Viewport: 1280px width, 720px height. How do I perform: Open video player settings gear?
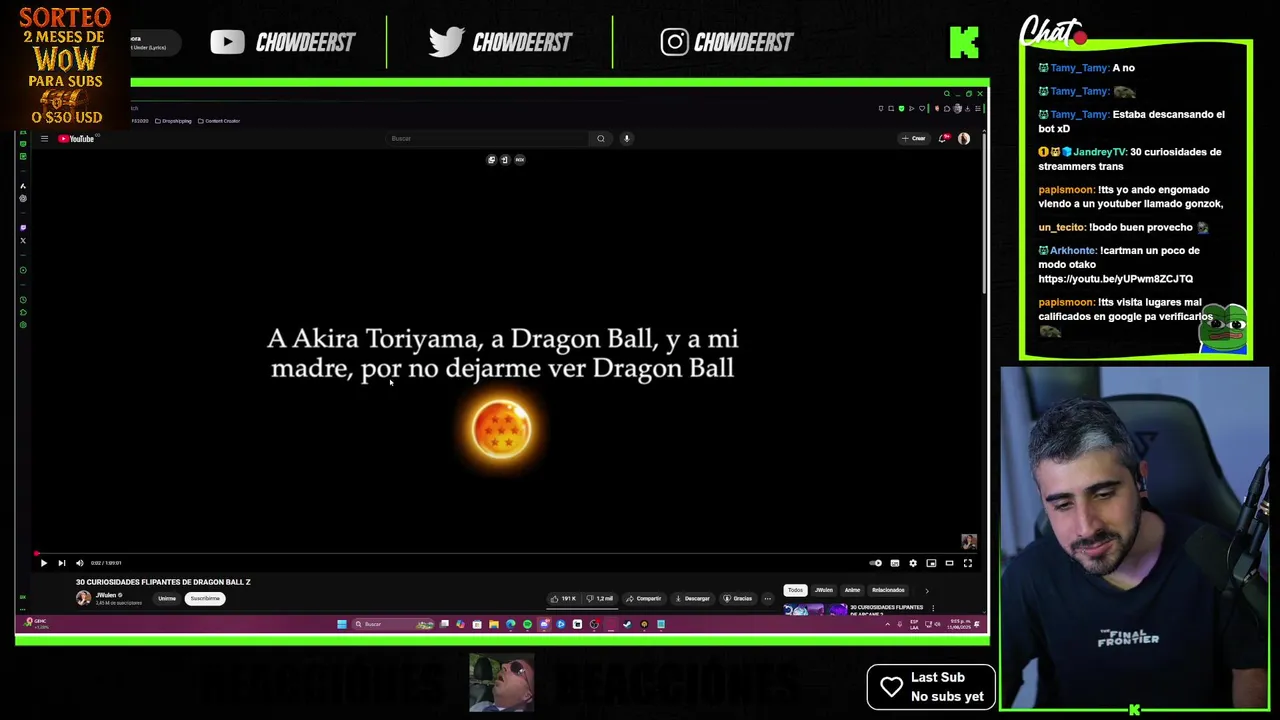coord(912,563)
